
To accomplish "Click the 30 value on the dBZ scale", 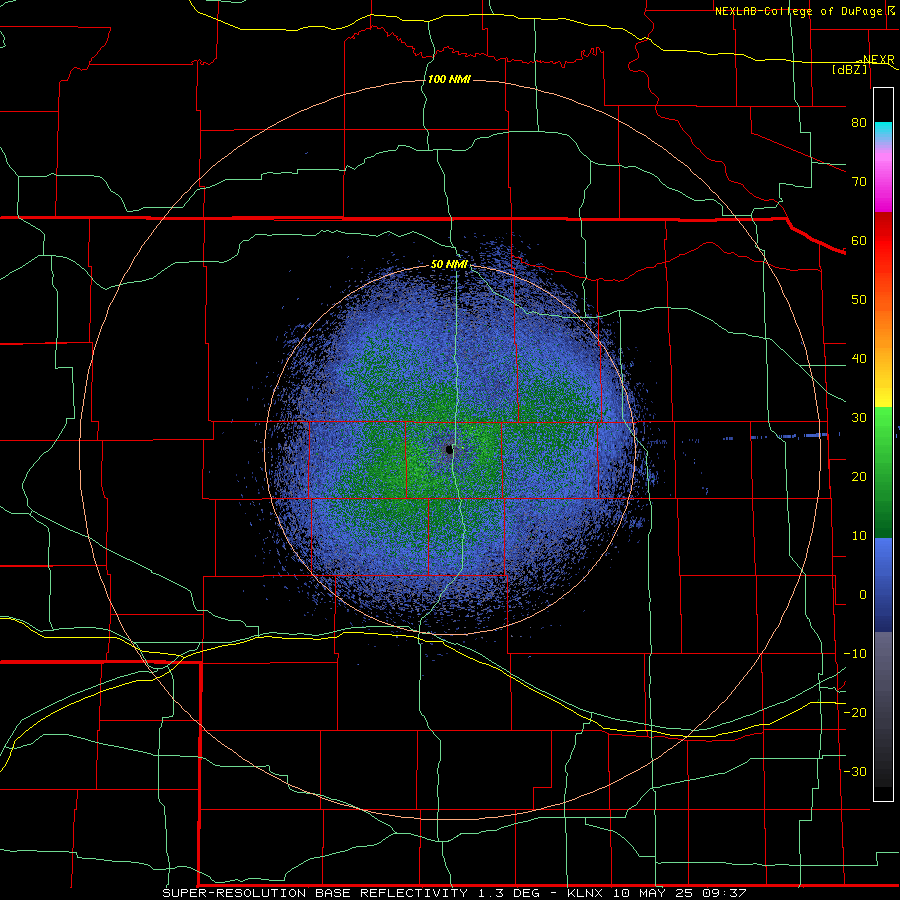I will click(x=859, y=418).
